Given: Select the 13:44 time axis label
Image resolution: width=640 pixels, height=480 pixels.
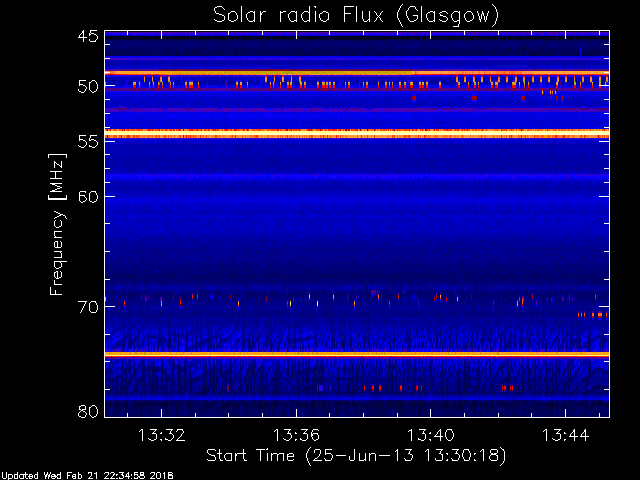Looking at the screenshot, I should 565,435.
